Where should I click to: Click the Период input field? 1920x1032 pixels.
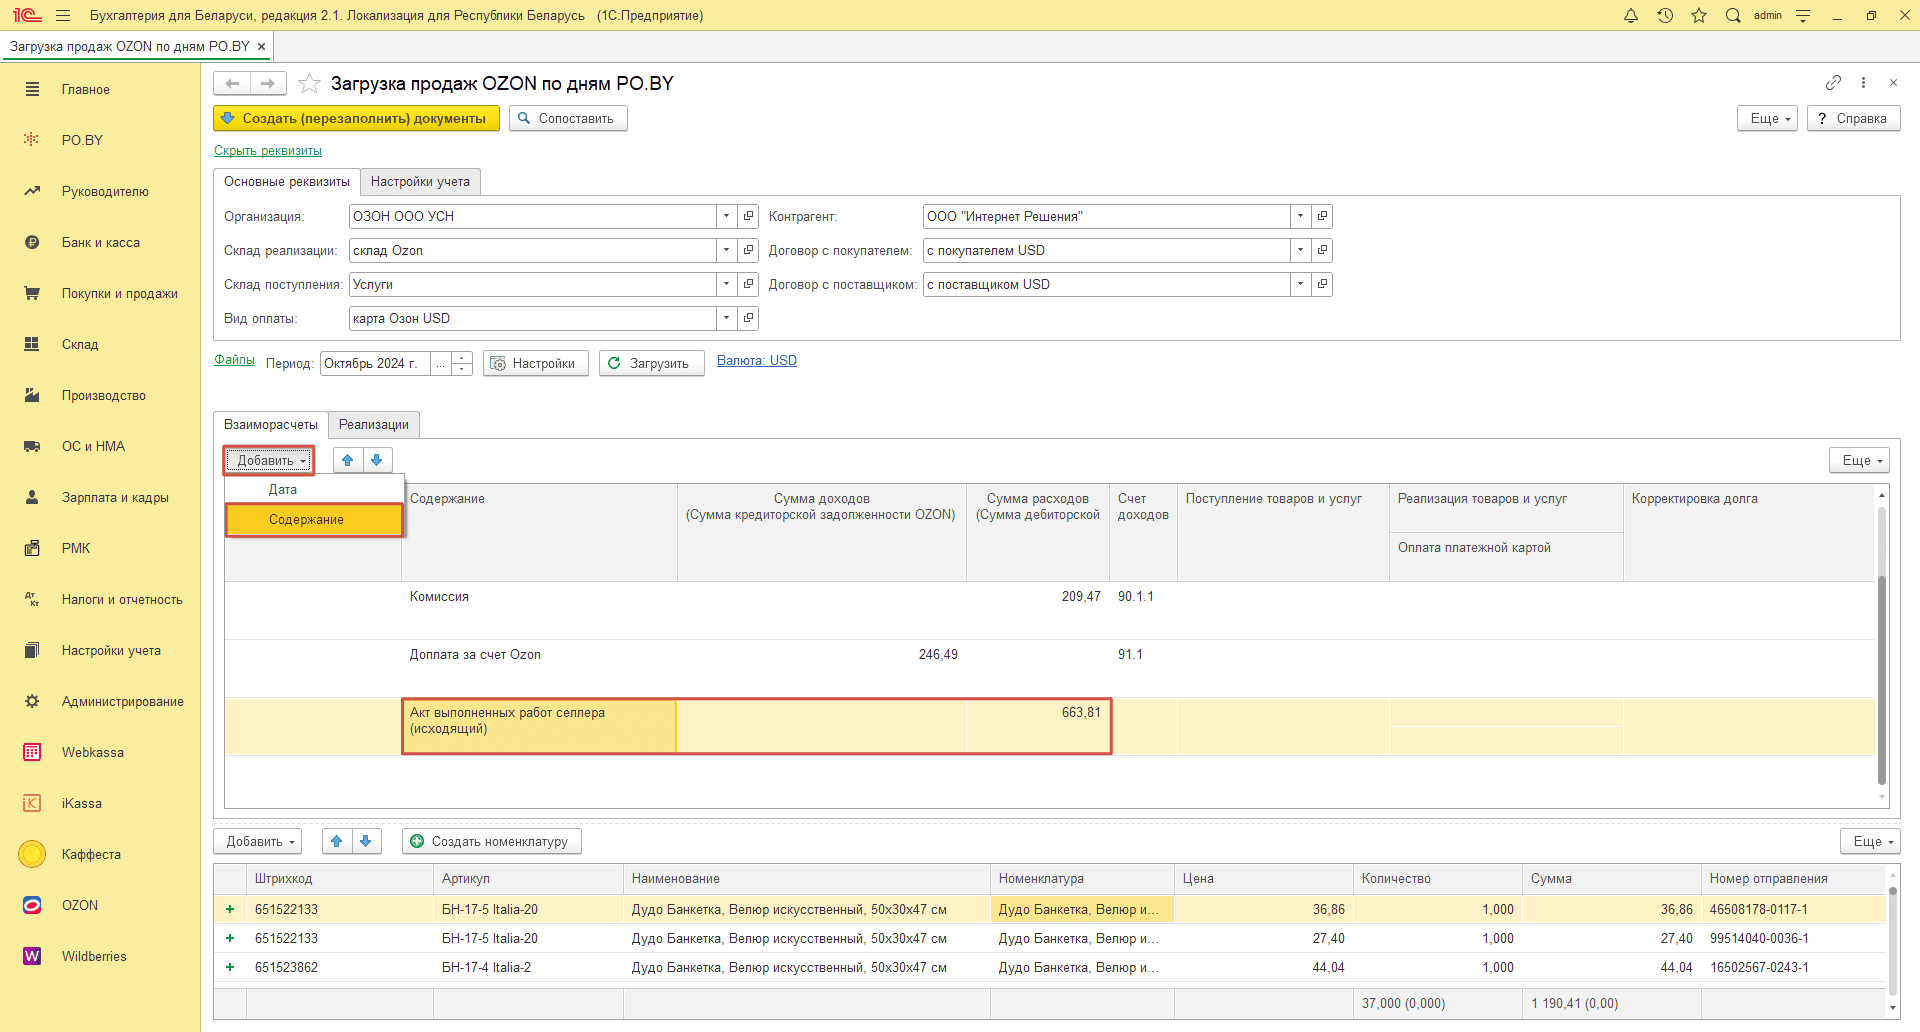click(x=376, y=363)
